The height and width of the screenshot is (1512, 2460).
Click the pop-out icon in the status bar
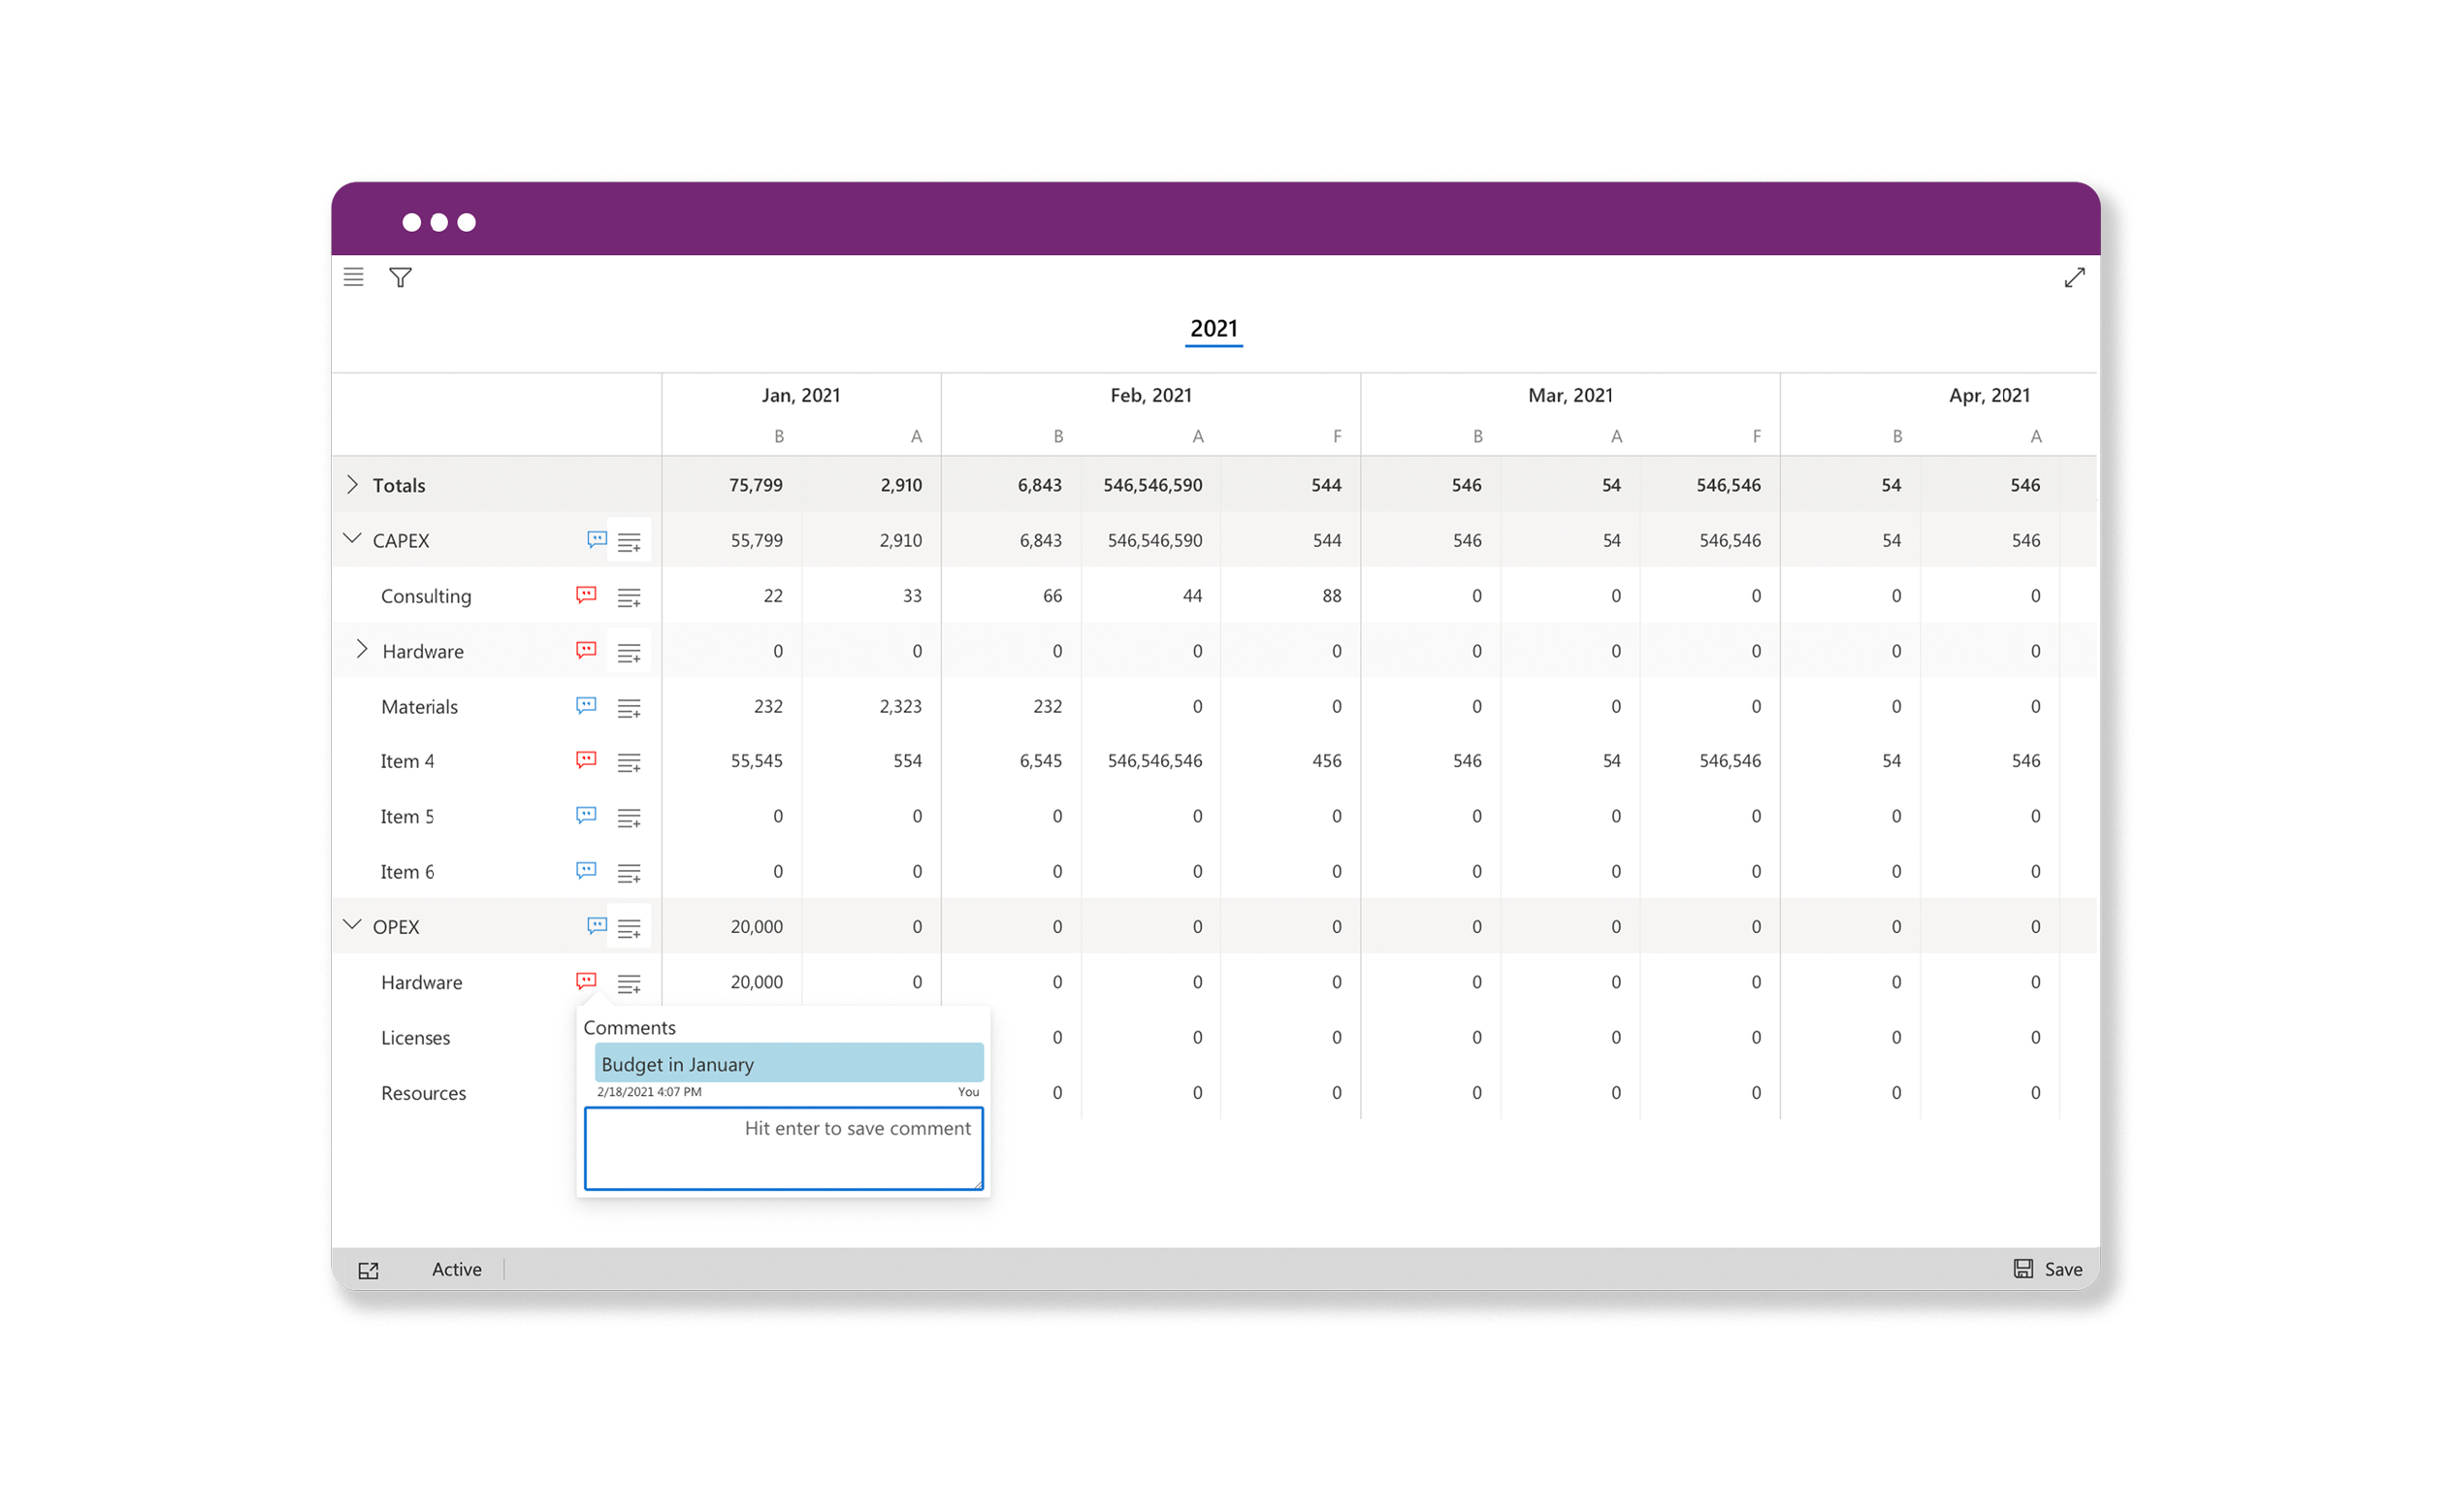[368, 1270]
